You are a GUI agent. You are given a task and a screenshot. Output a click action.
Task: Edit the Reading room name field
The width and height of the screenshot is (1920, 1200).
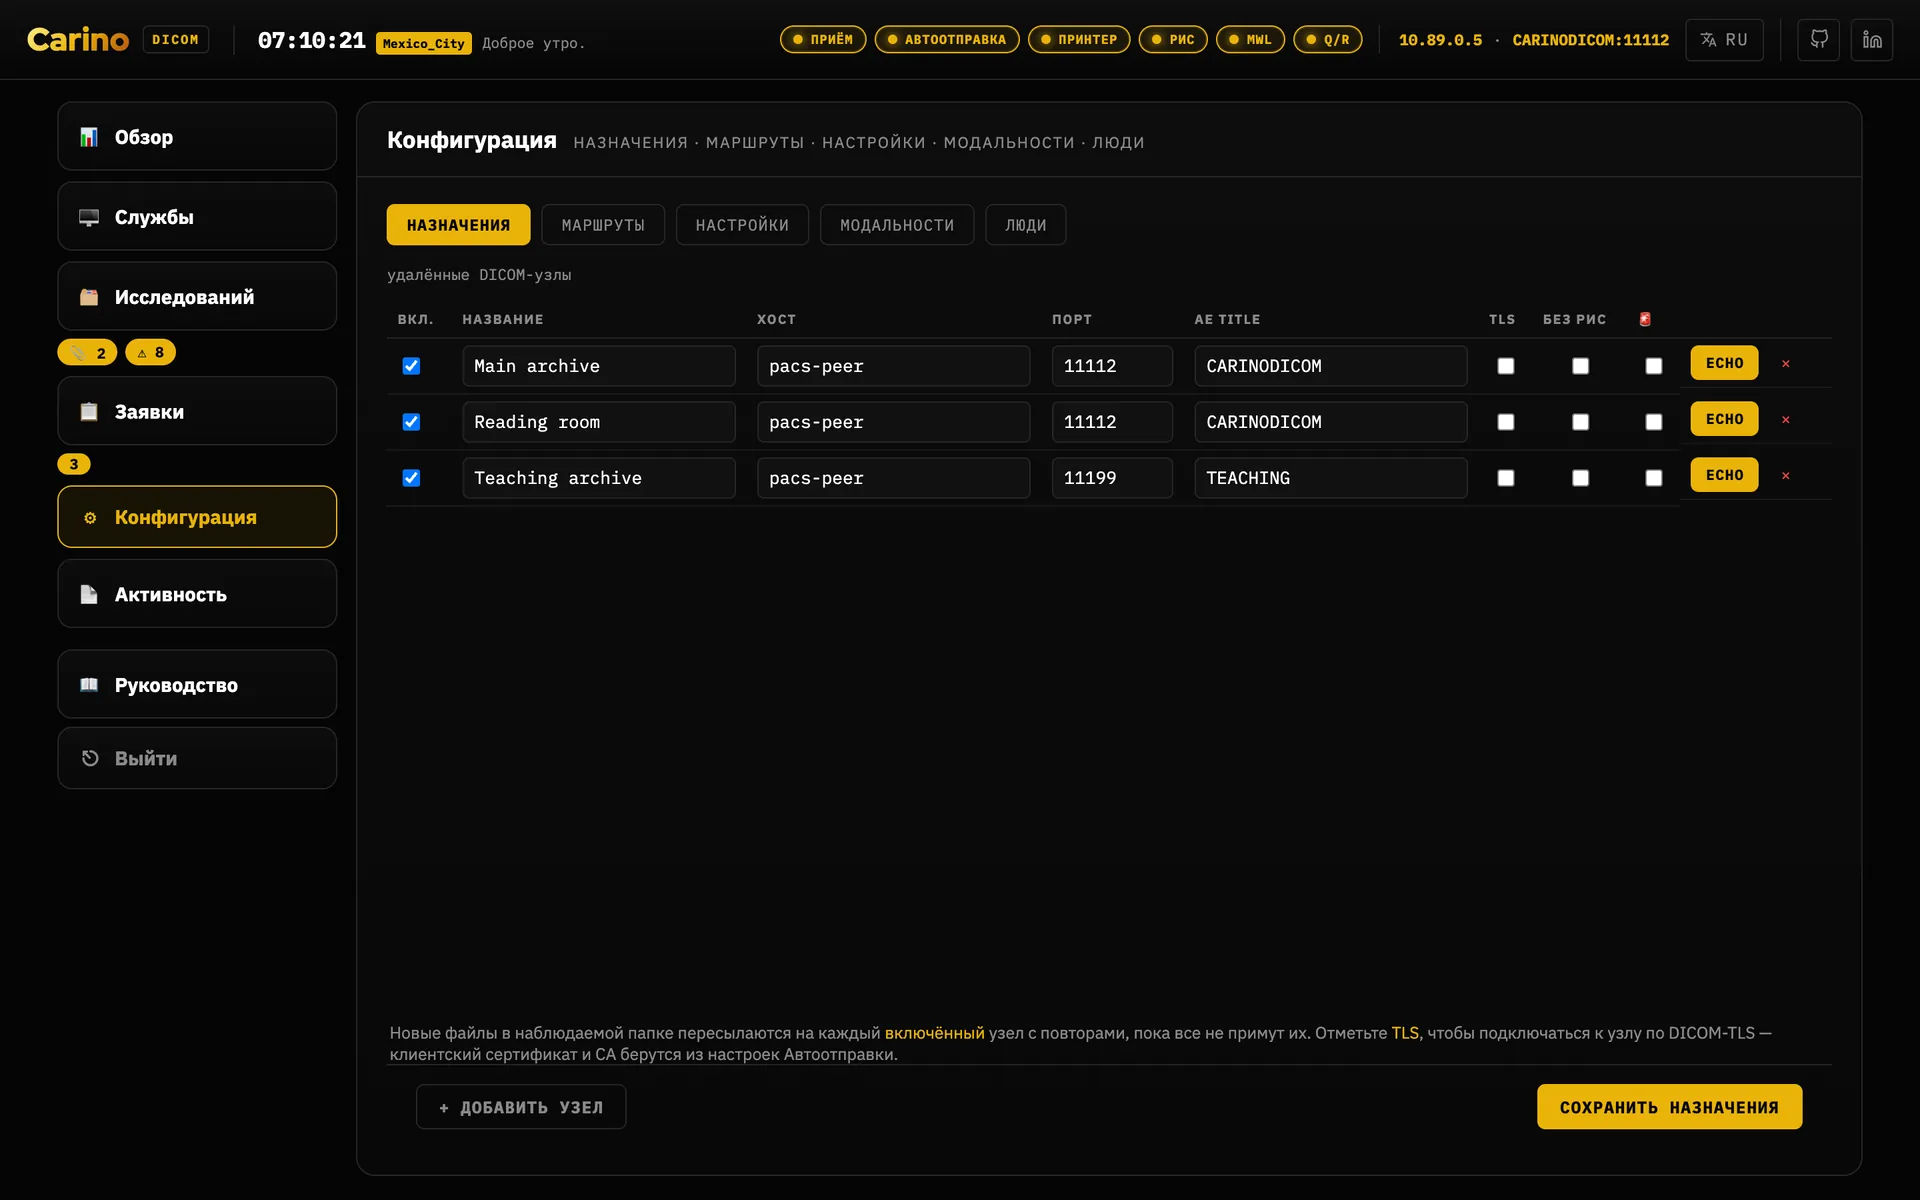pos(599,422)
